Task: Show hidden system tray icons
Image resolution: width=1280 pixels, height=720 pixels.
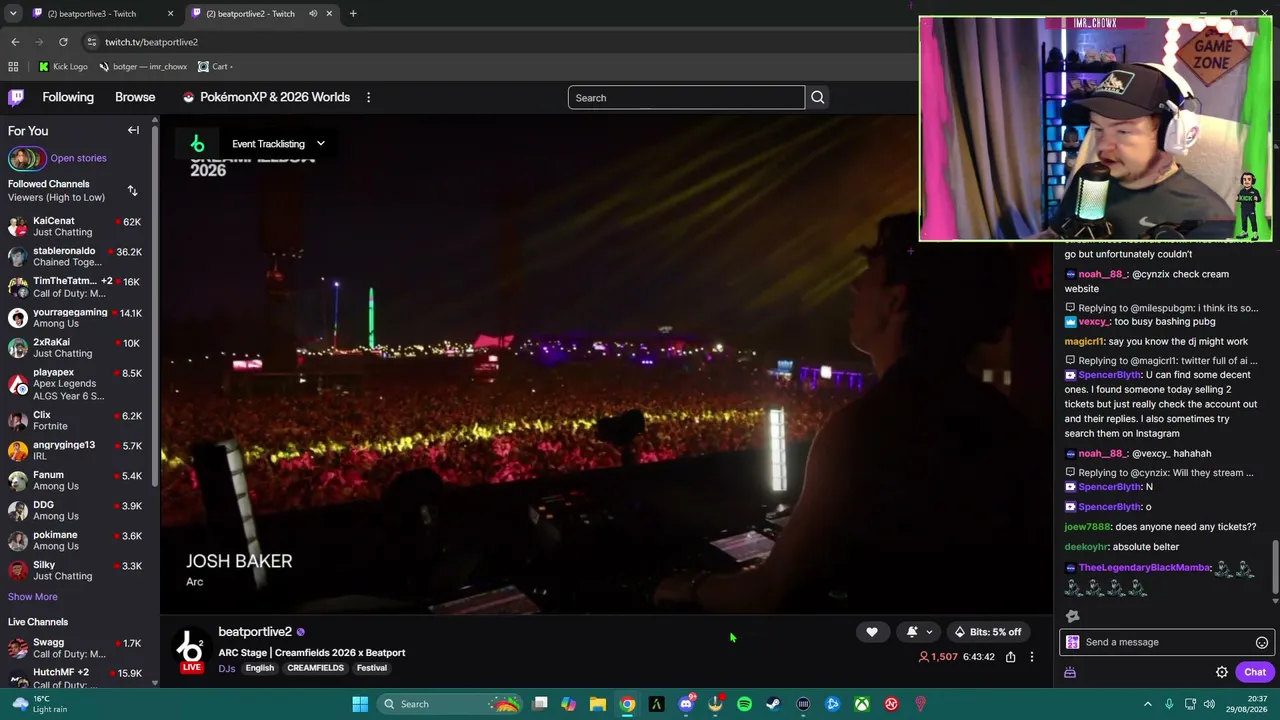Action: 1147,704
